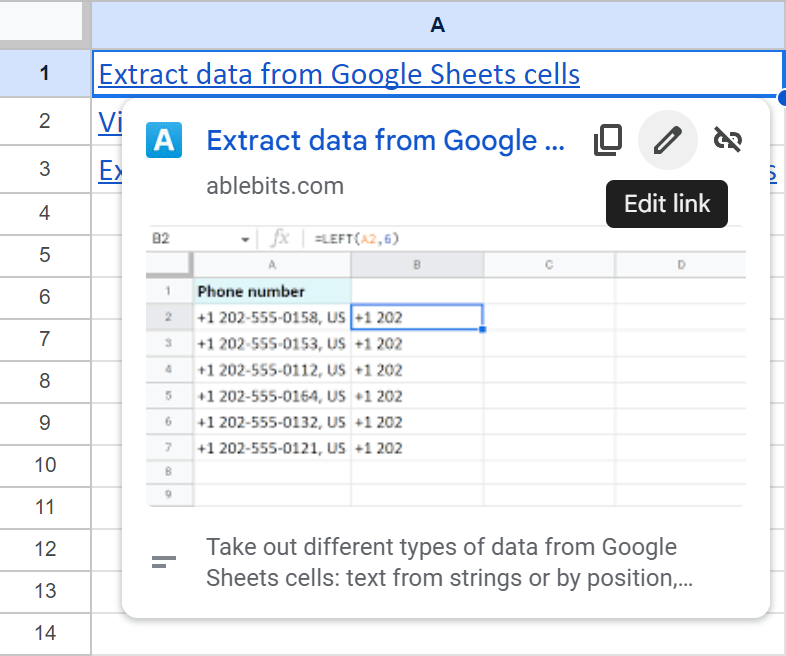Click the phone number spreadsheet preview thumbnail
786x656 pixels.
click(x=445, y=365)
